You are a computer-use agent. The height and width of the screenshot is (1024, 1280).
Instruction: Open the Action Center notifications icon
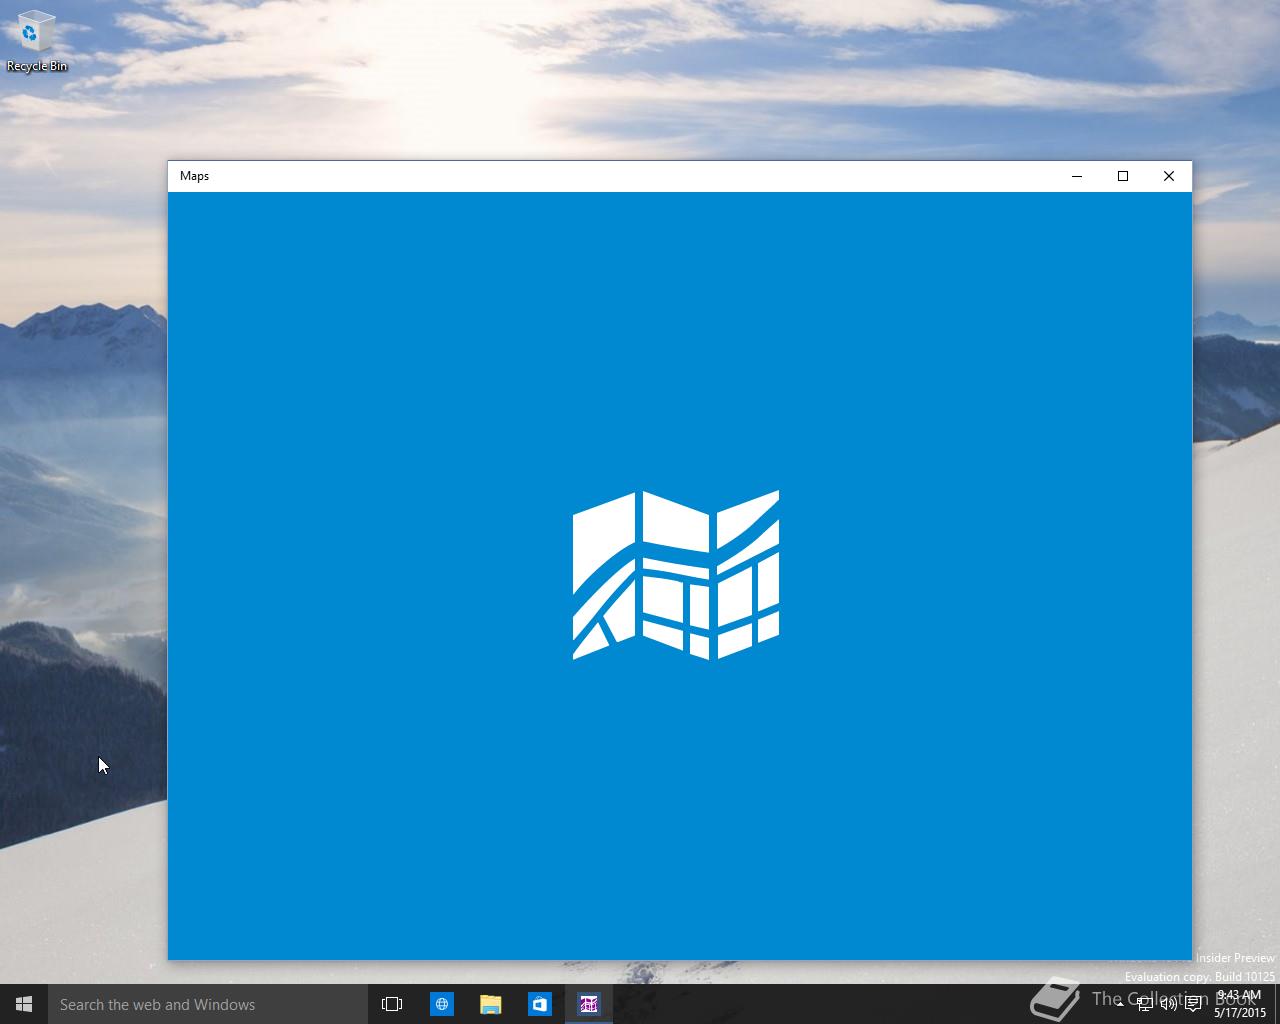click(1193, 1004)
